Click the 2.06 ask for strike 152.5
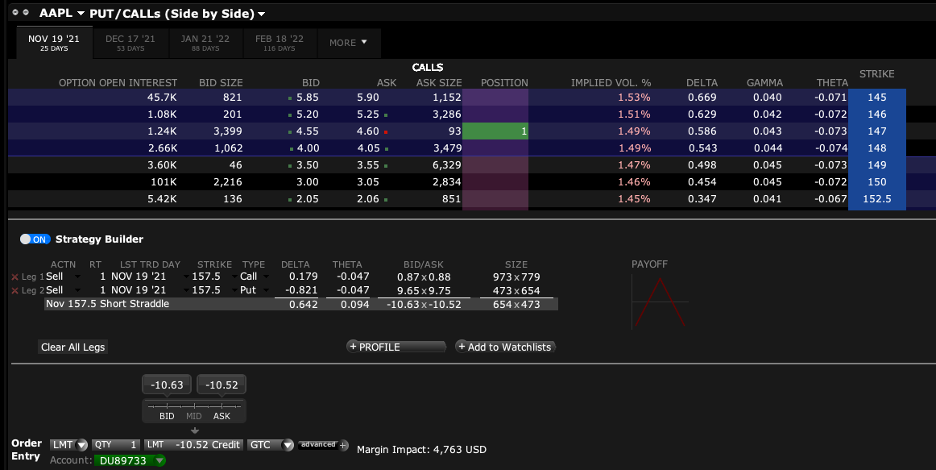Image resolution: width=936 pixels, height=470 pixels. [x=368, y=199]
